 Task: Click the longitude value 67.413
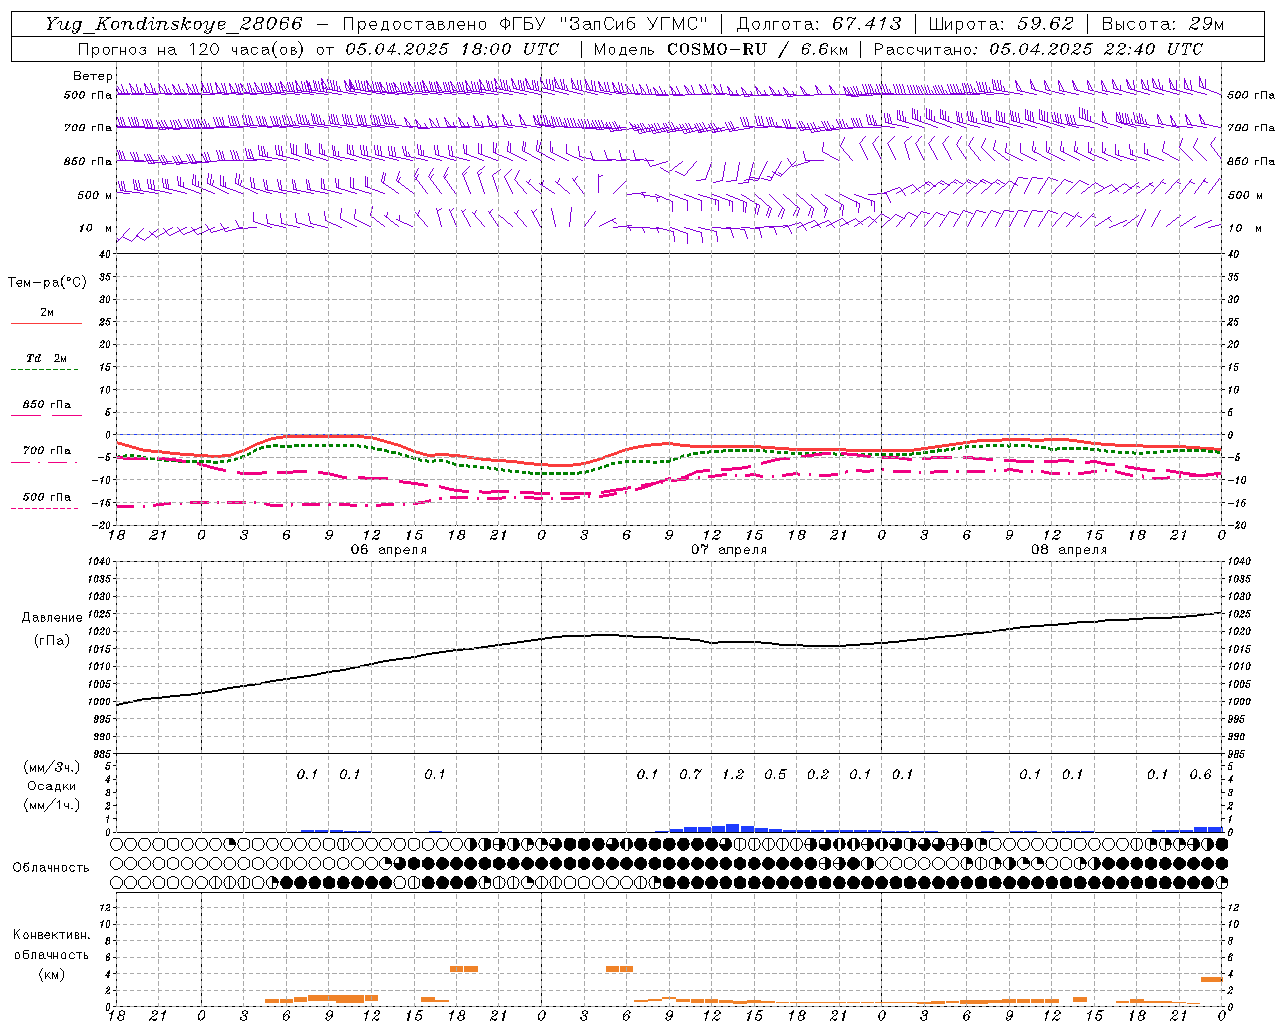tap(866, 24)
